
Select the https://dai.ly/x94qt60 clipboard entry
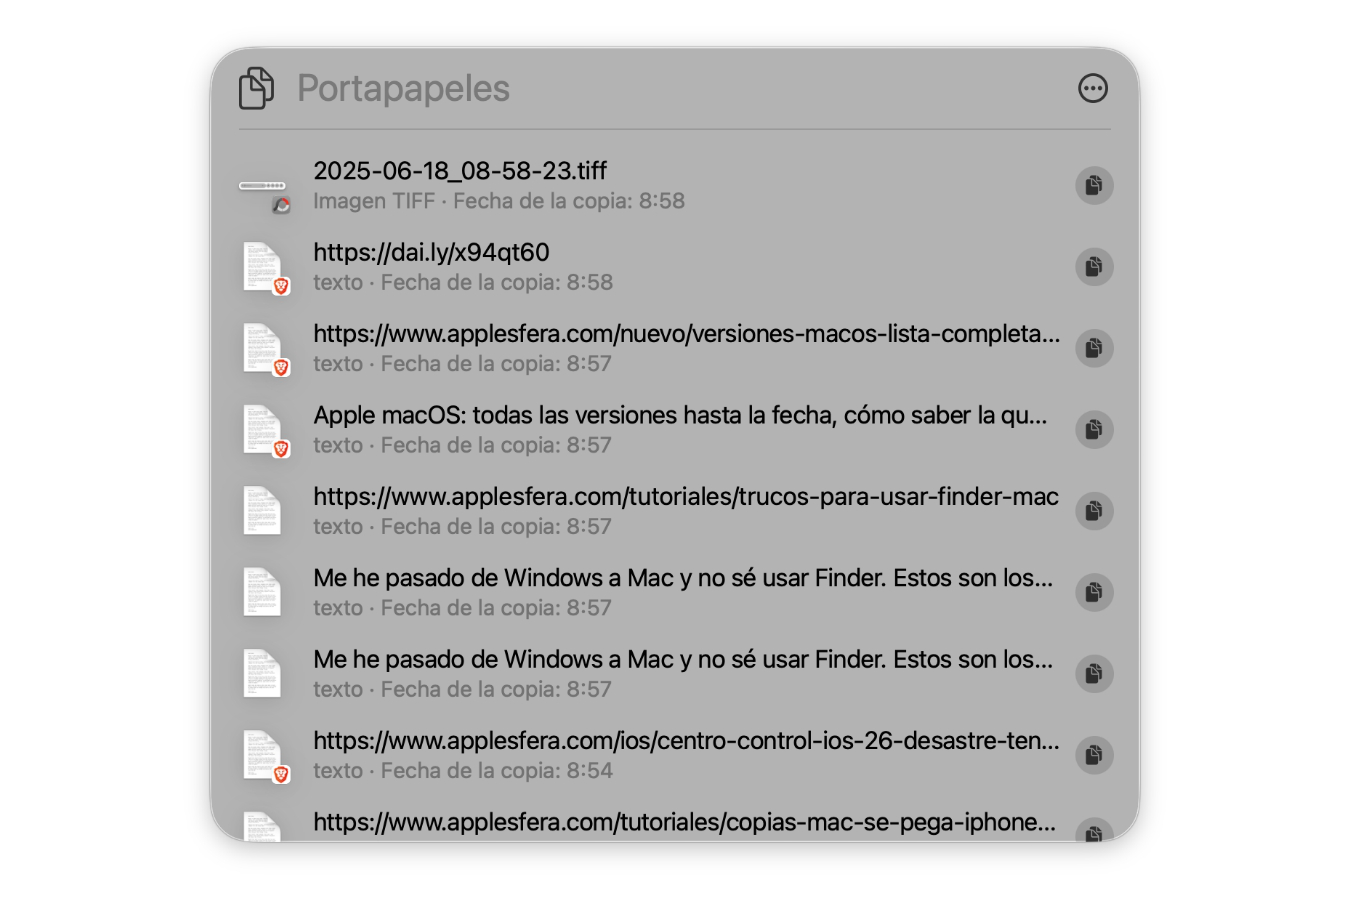(x=431, y=252)
